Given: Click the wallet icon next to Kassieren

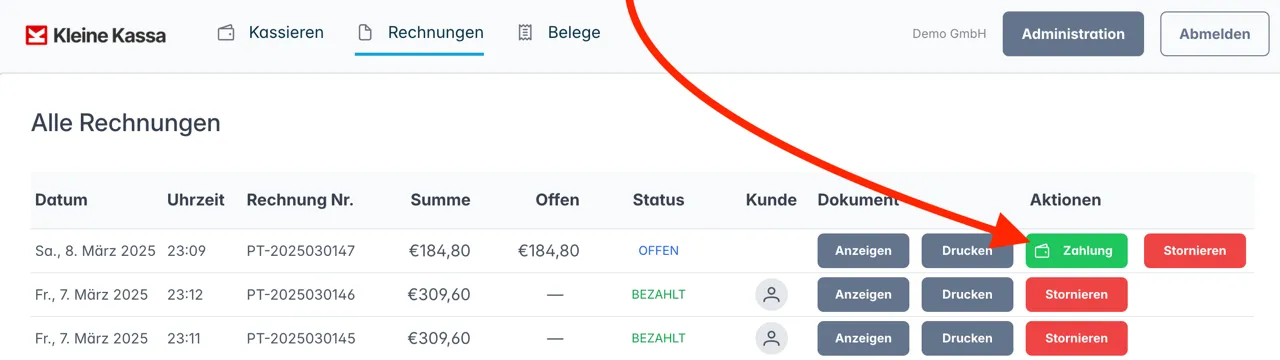Looking at the screenshot, I should pyautogui.click(x=226, y=32).
